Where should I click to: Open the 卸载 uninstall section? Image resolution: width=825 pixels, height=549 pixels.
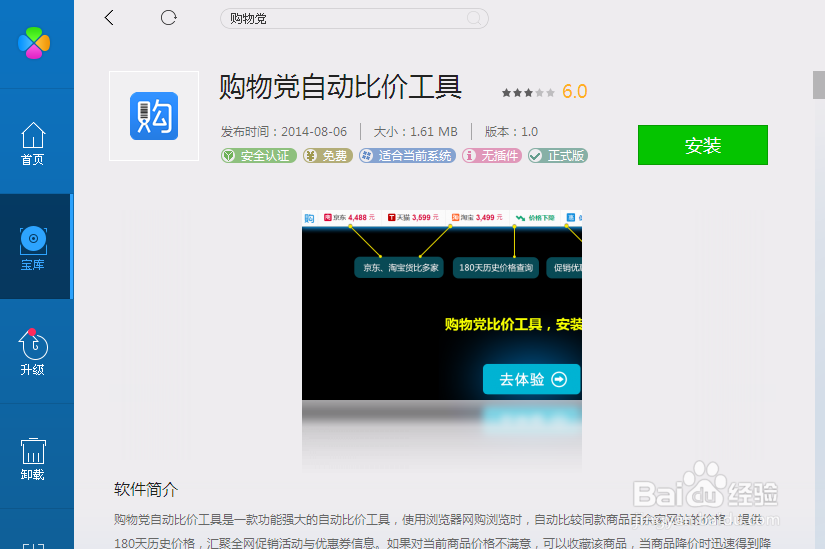click(33, 459)
